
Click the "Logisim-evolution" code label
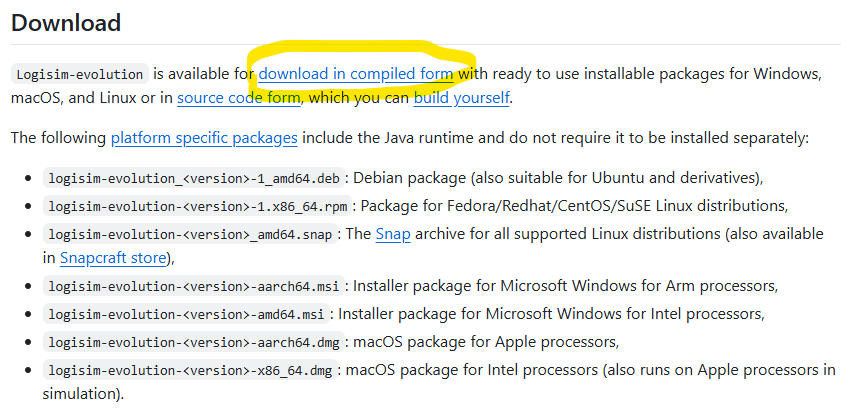click(80, 74)
